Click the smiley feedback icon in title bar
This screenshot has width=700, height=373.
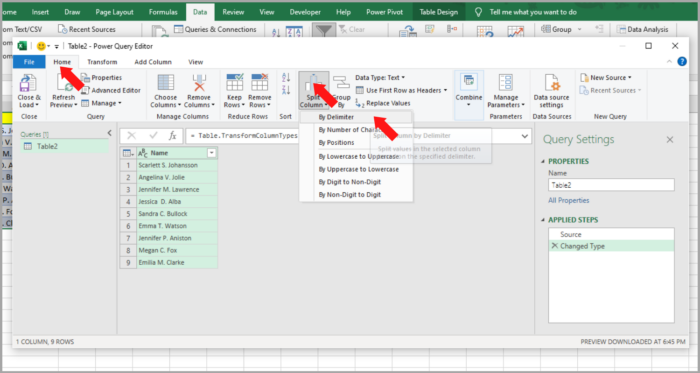[x=41, y=46]
